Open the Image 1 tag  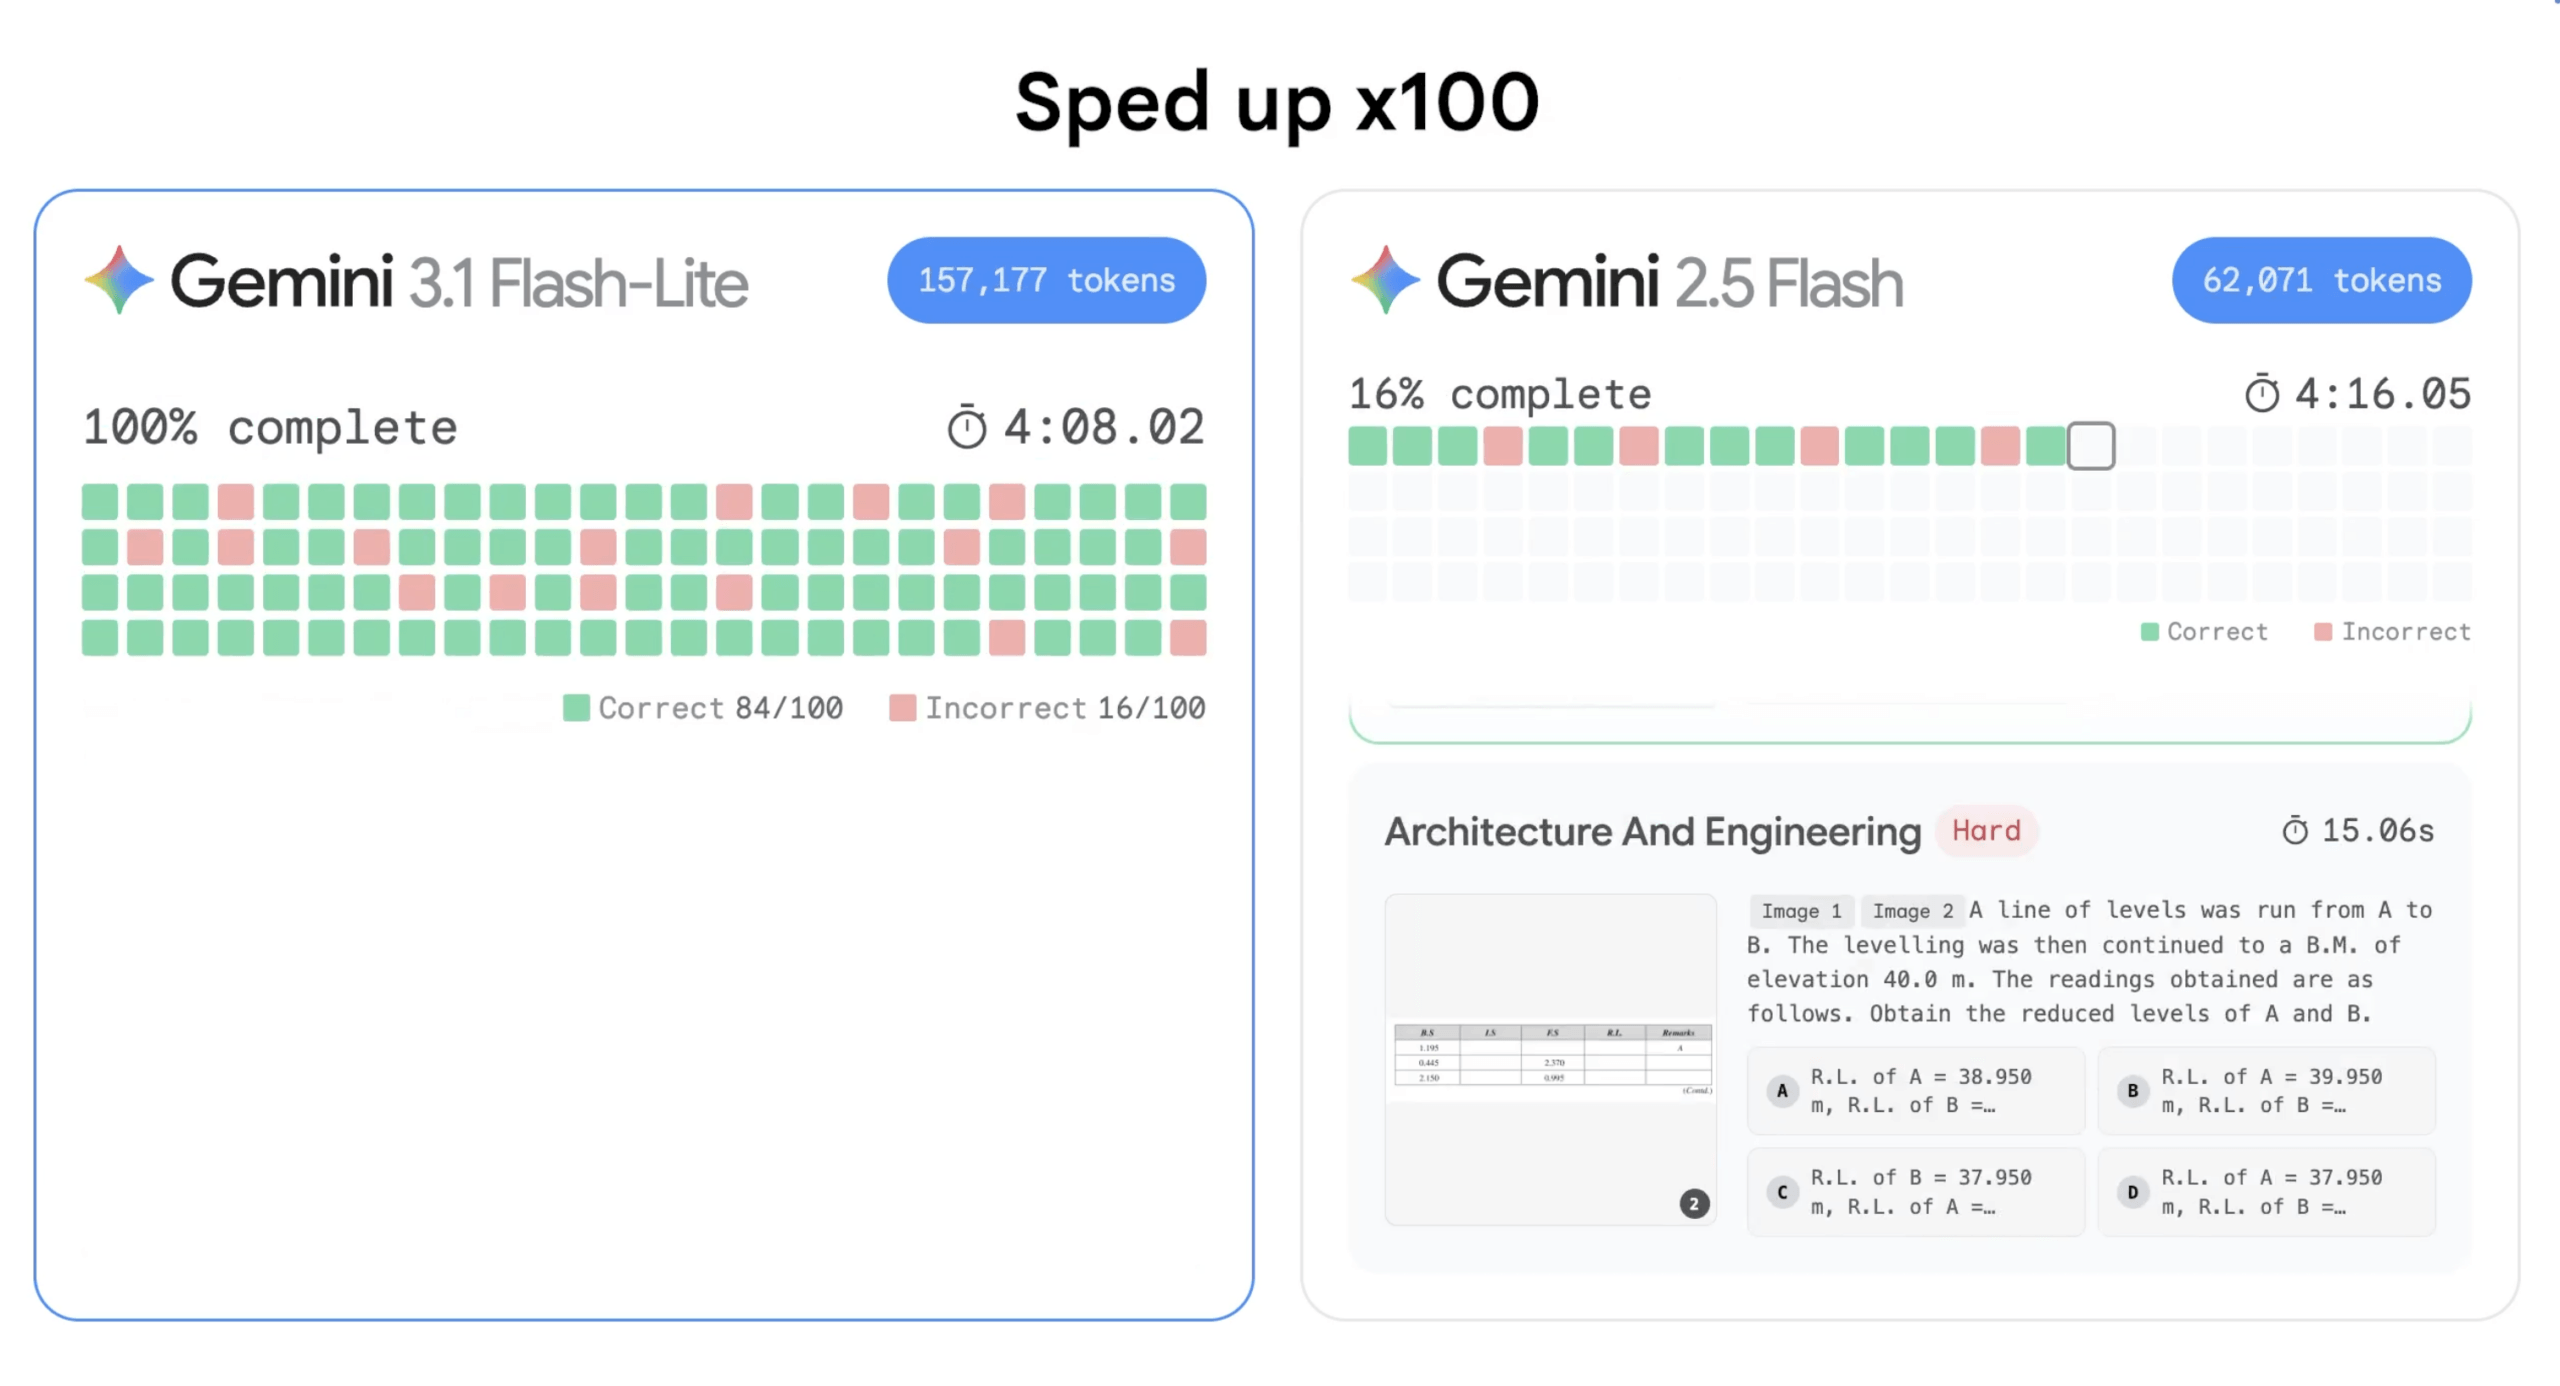[x=1801, y=911]
